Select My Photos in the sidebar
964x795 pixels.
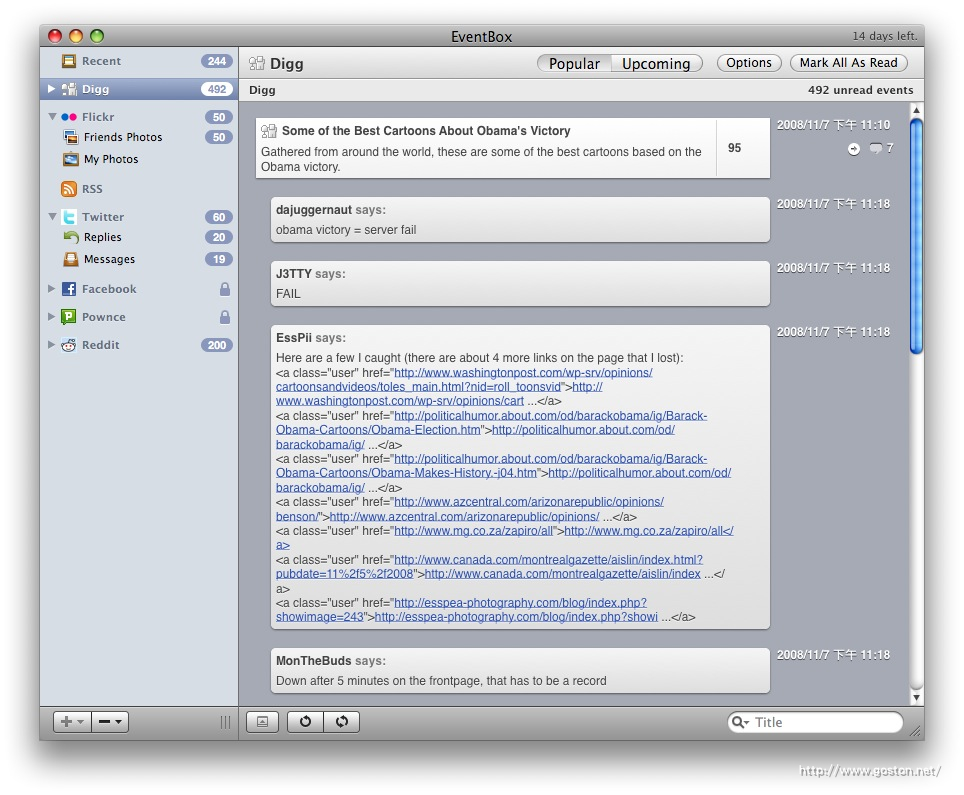point(111,159)
